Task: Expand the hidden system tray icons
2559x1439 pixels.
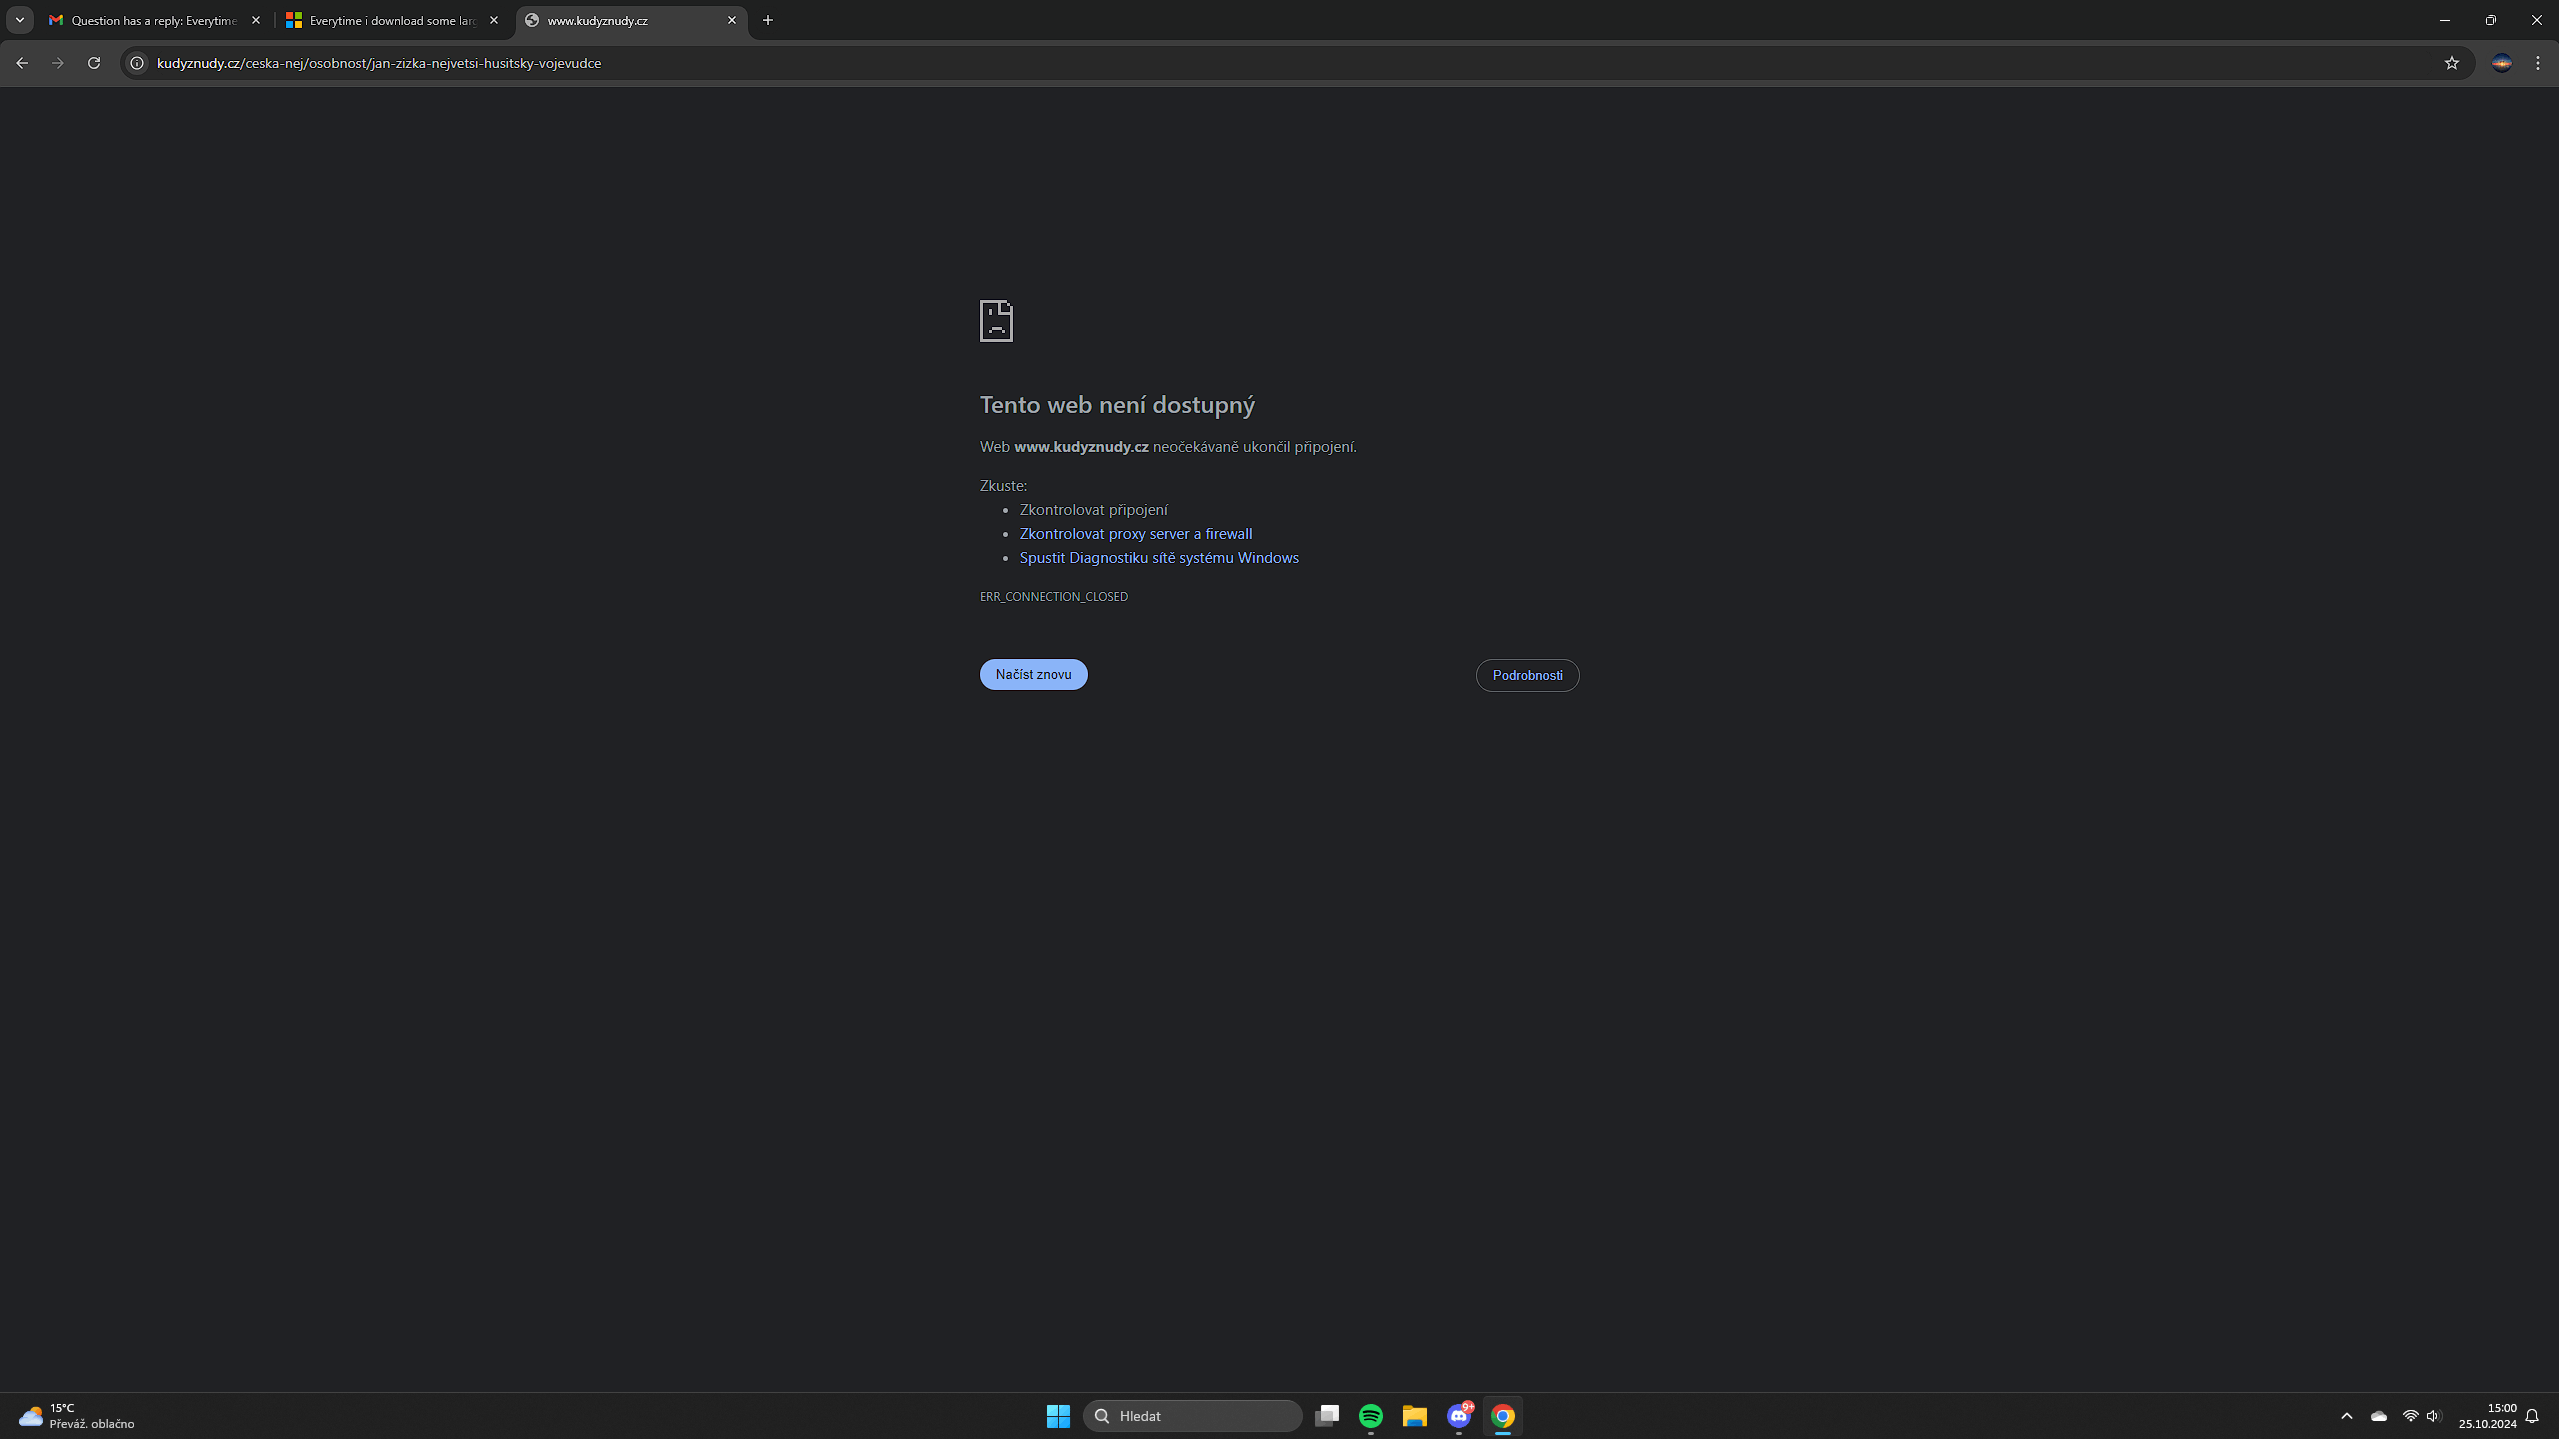Action: click(x=2346, y=1415)
